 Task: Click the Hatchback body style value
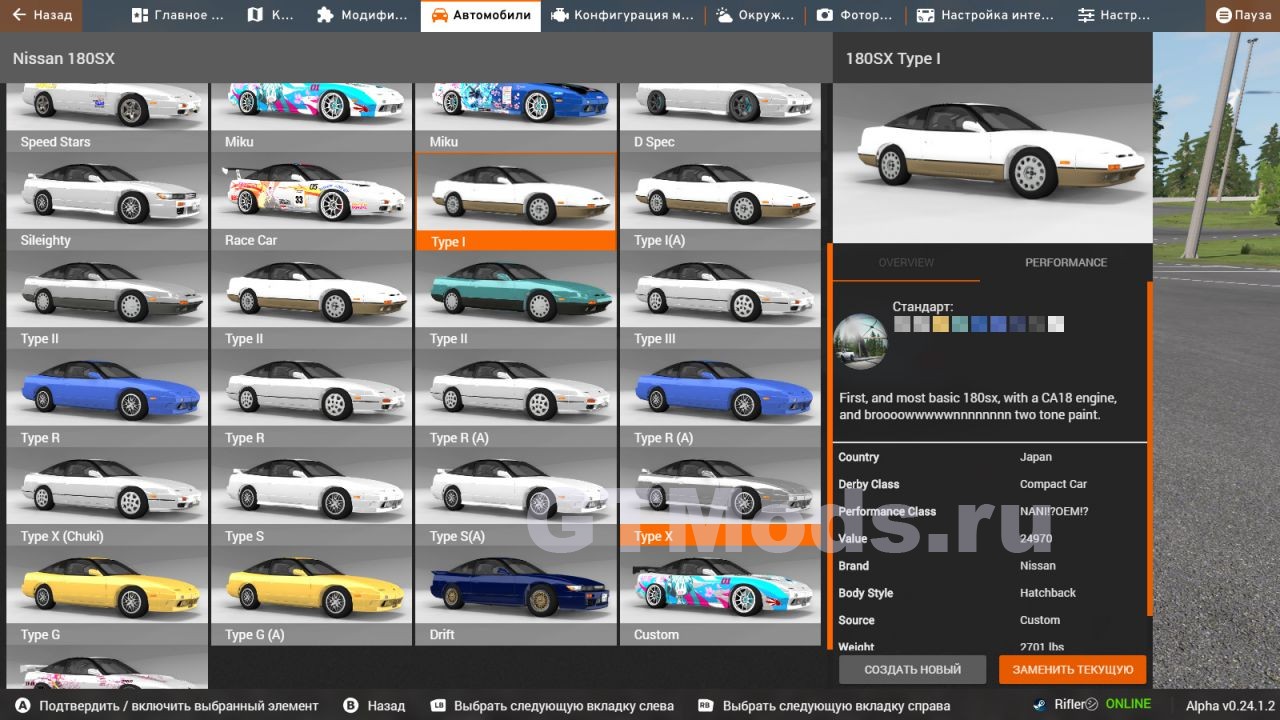(1048, 593)
